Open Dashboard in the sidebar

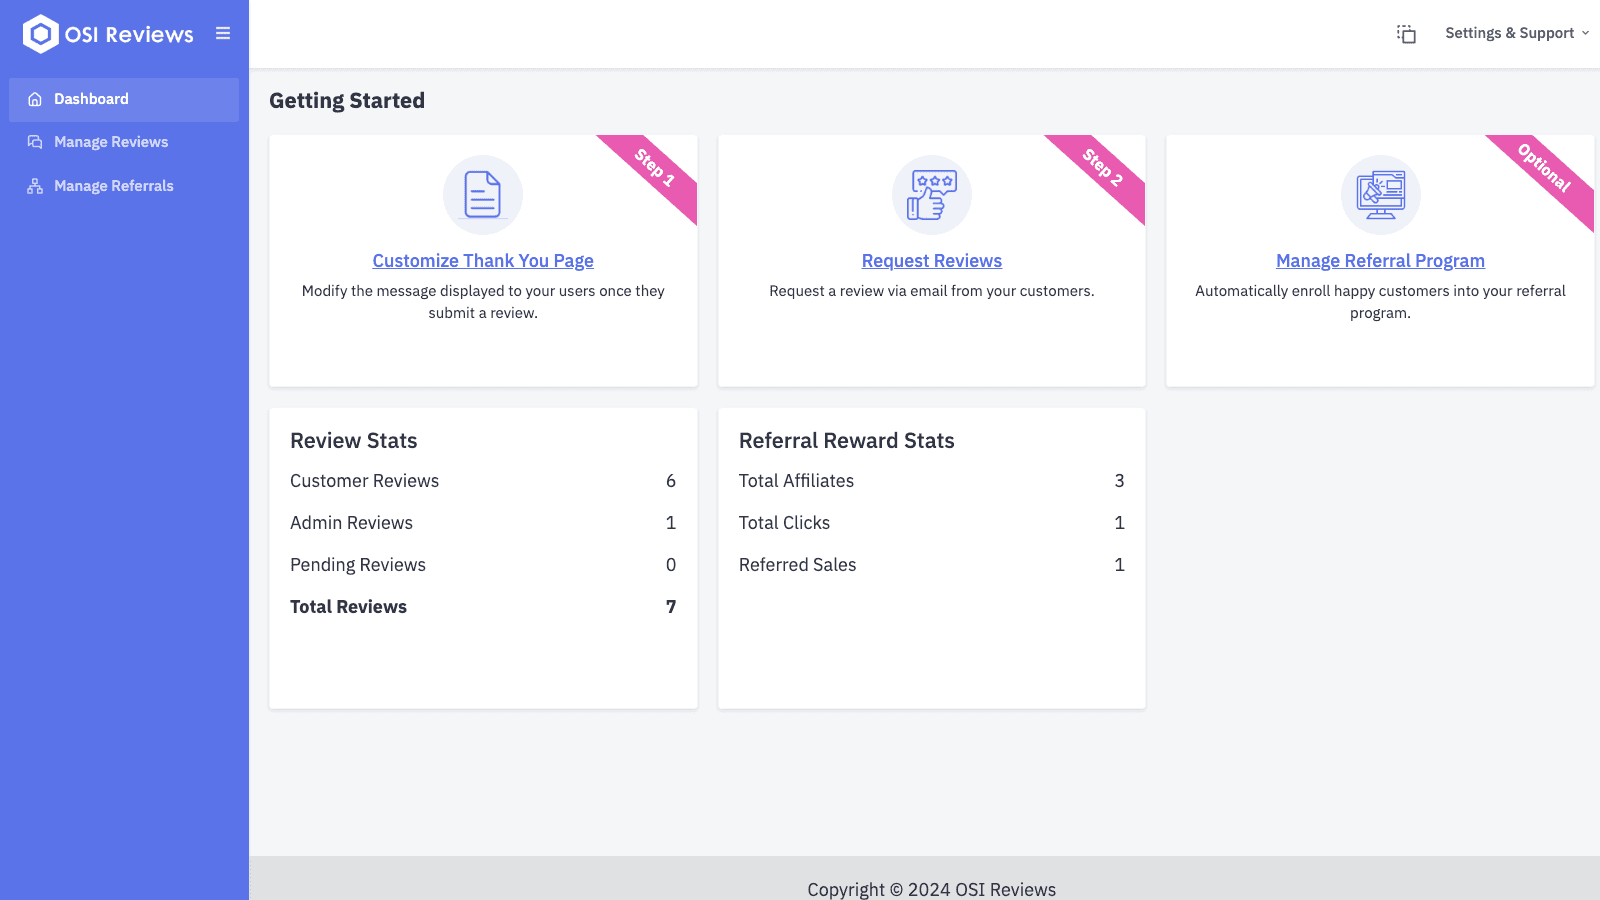click(91, 99)
